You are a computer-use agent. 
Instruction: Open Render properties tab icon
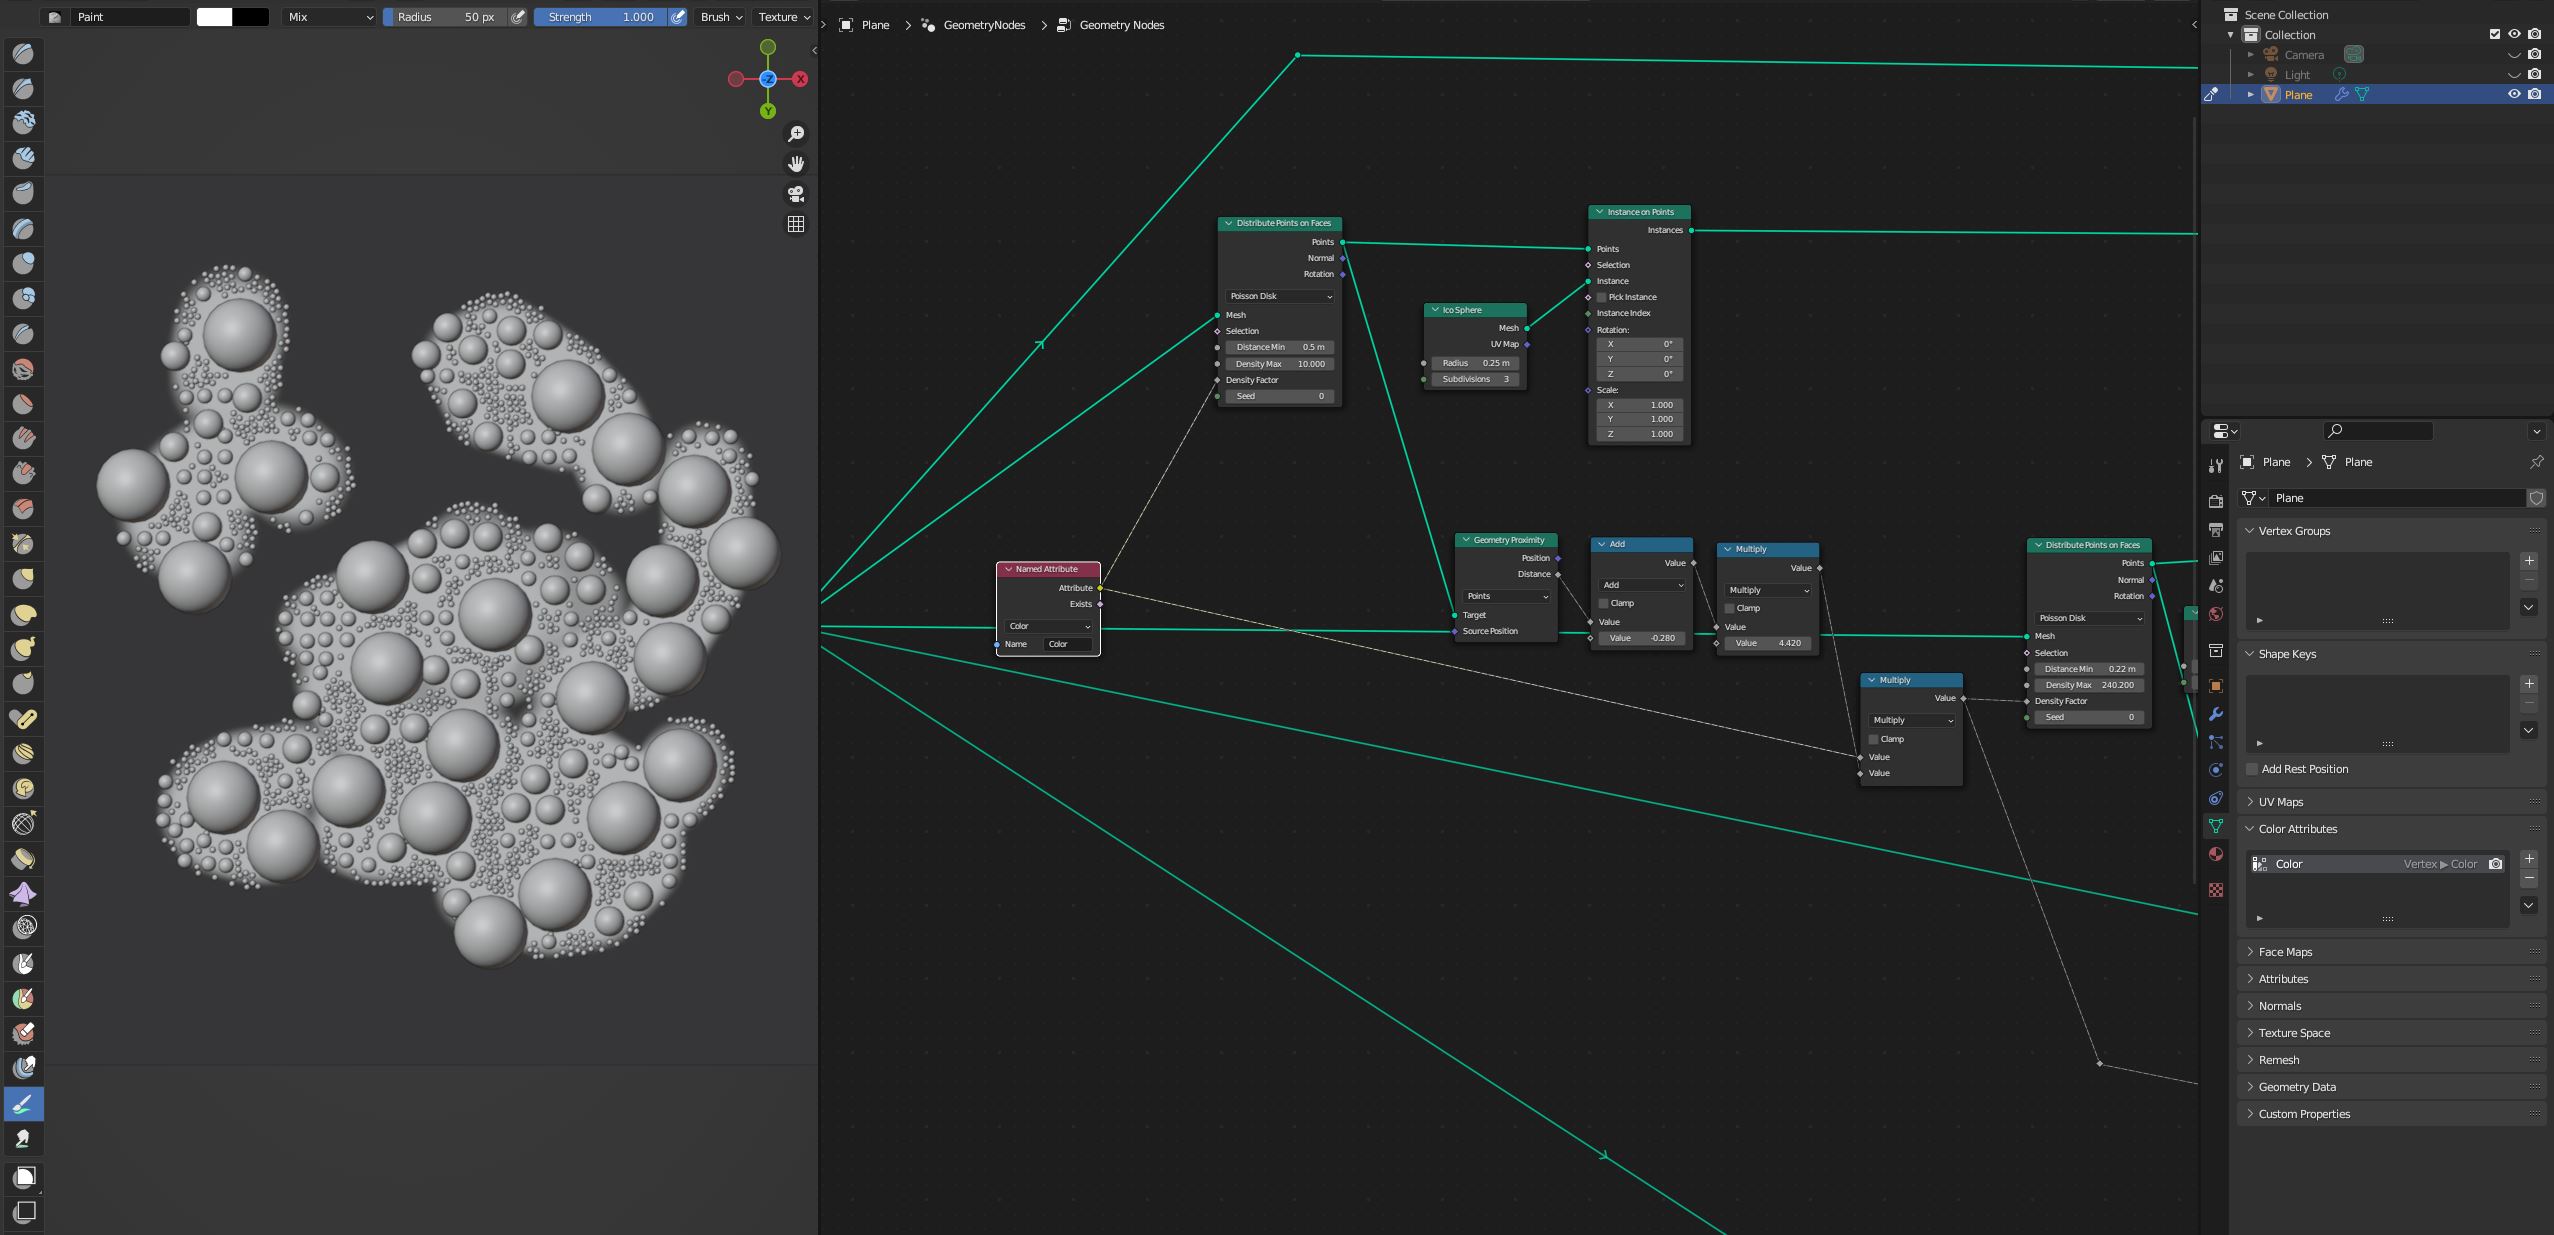[2216, 501]
